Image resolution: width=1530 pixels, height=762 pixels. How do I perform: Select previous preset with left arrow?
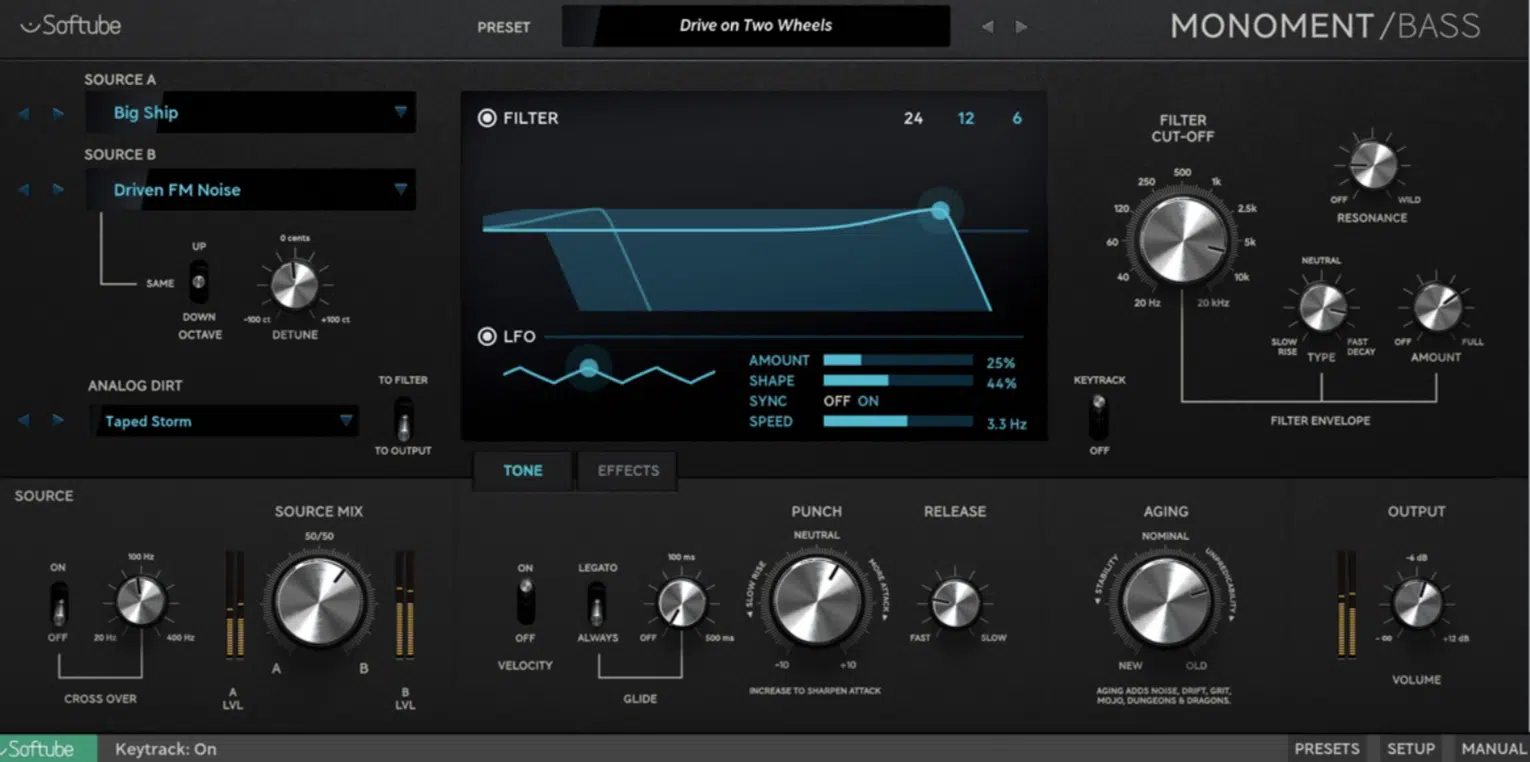pyautogui.click(x=988, y=27)
